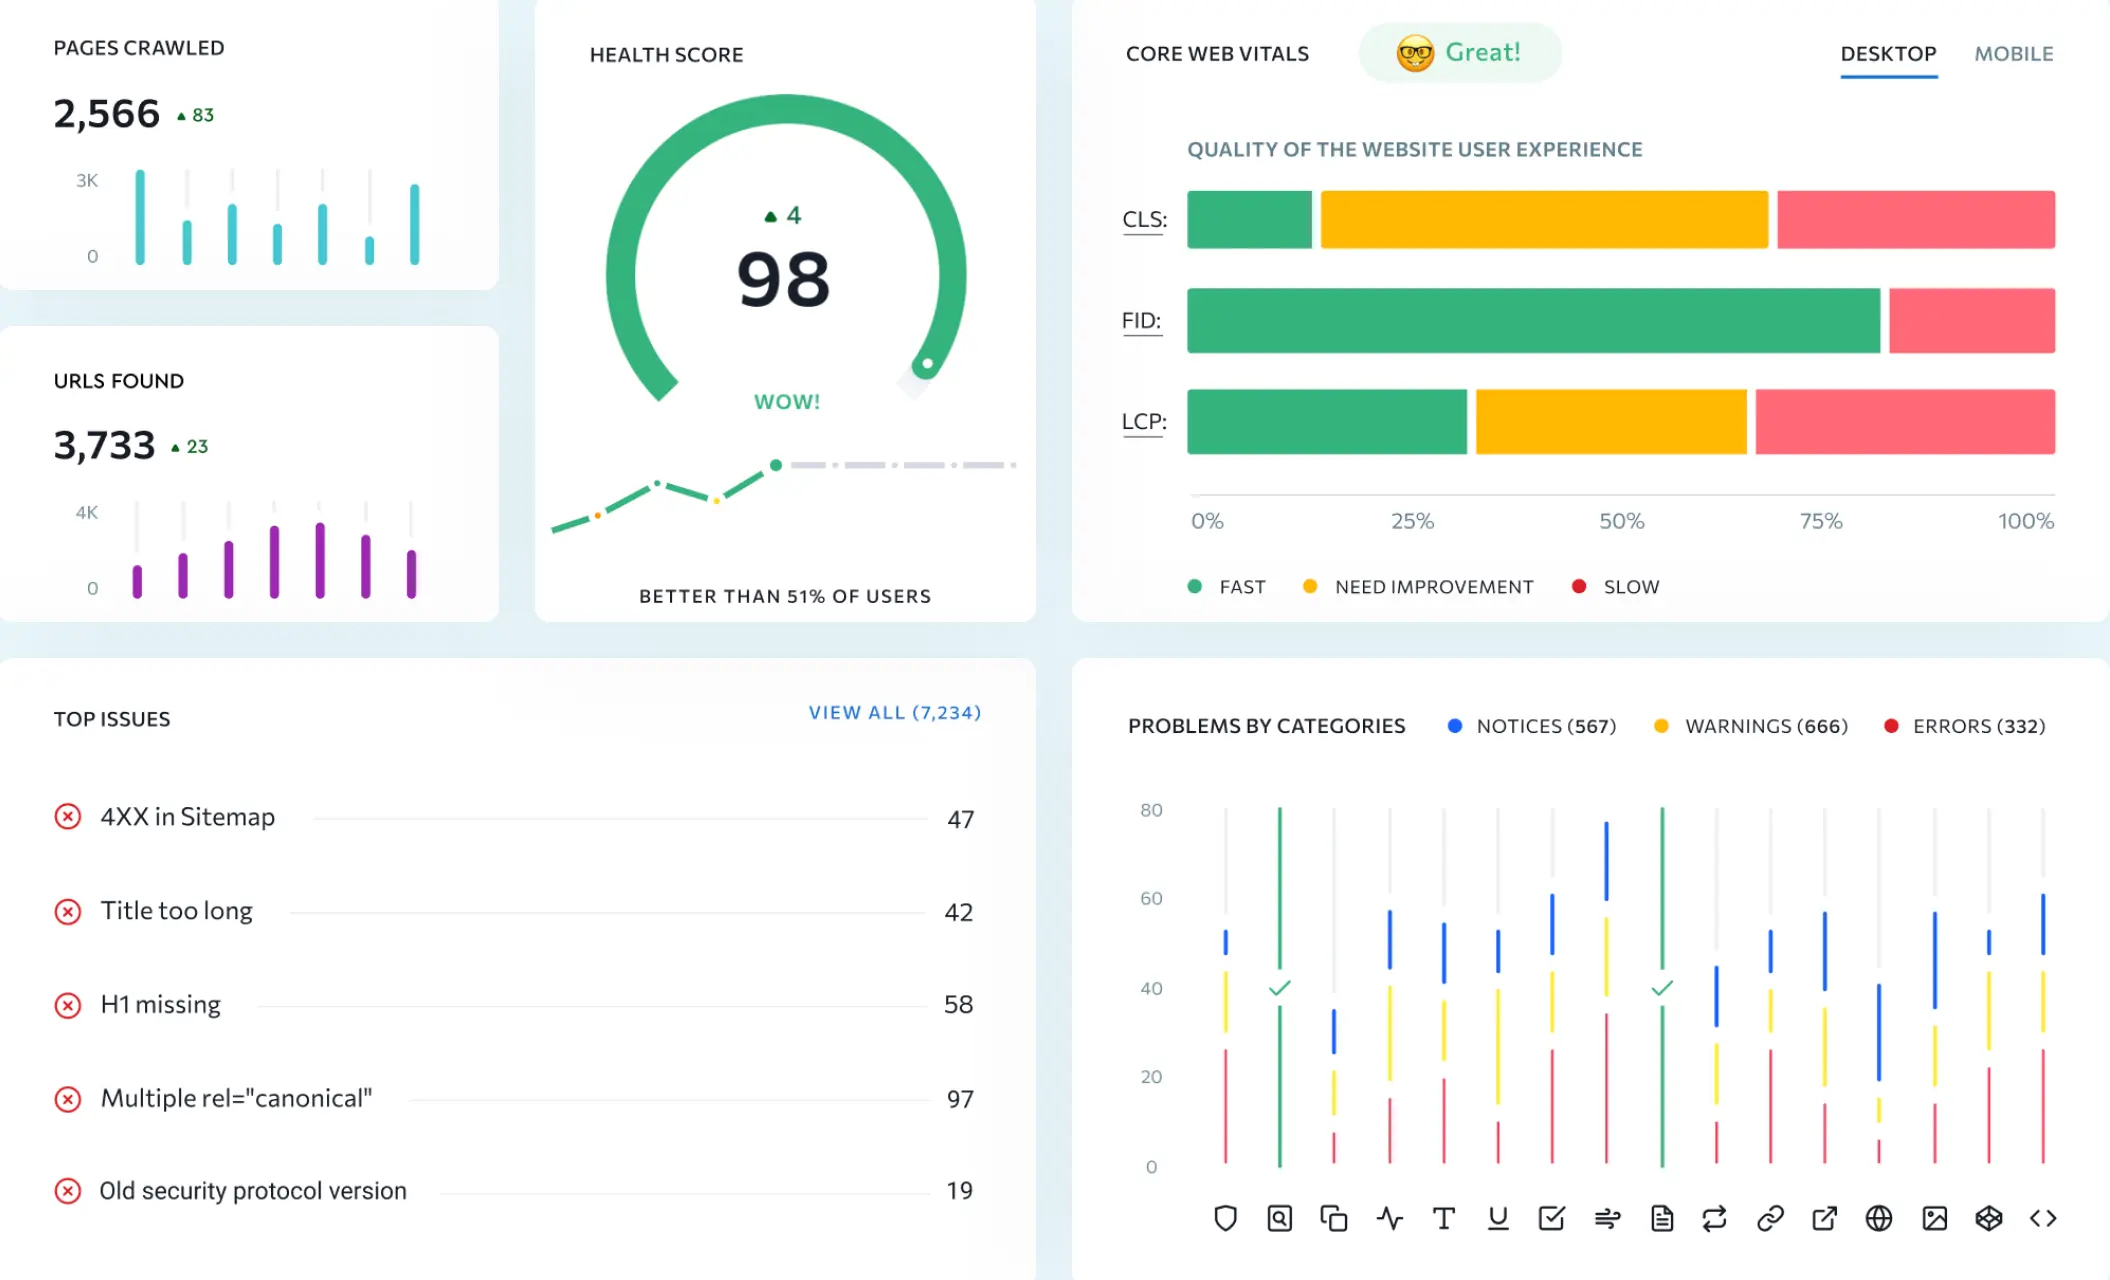Open the Multiple rel="canonical" issue
This screenshot has height=1280, width=2110.
(236, 1098)
